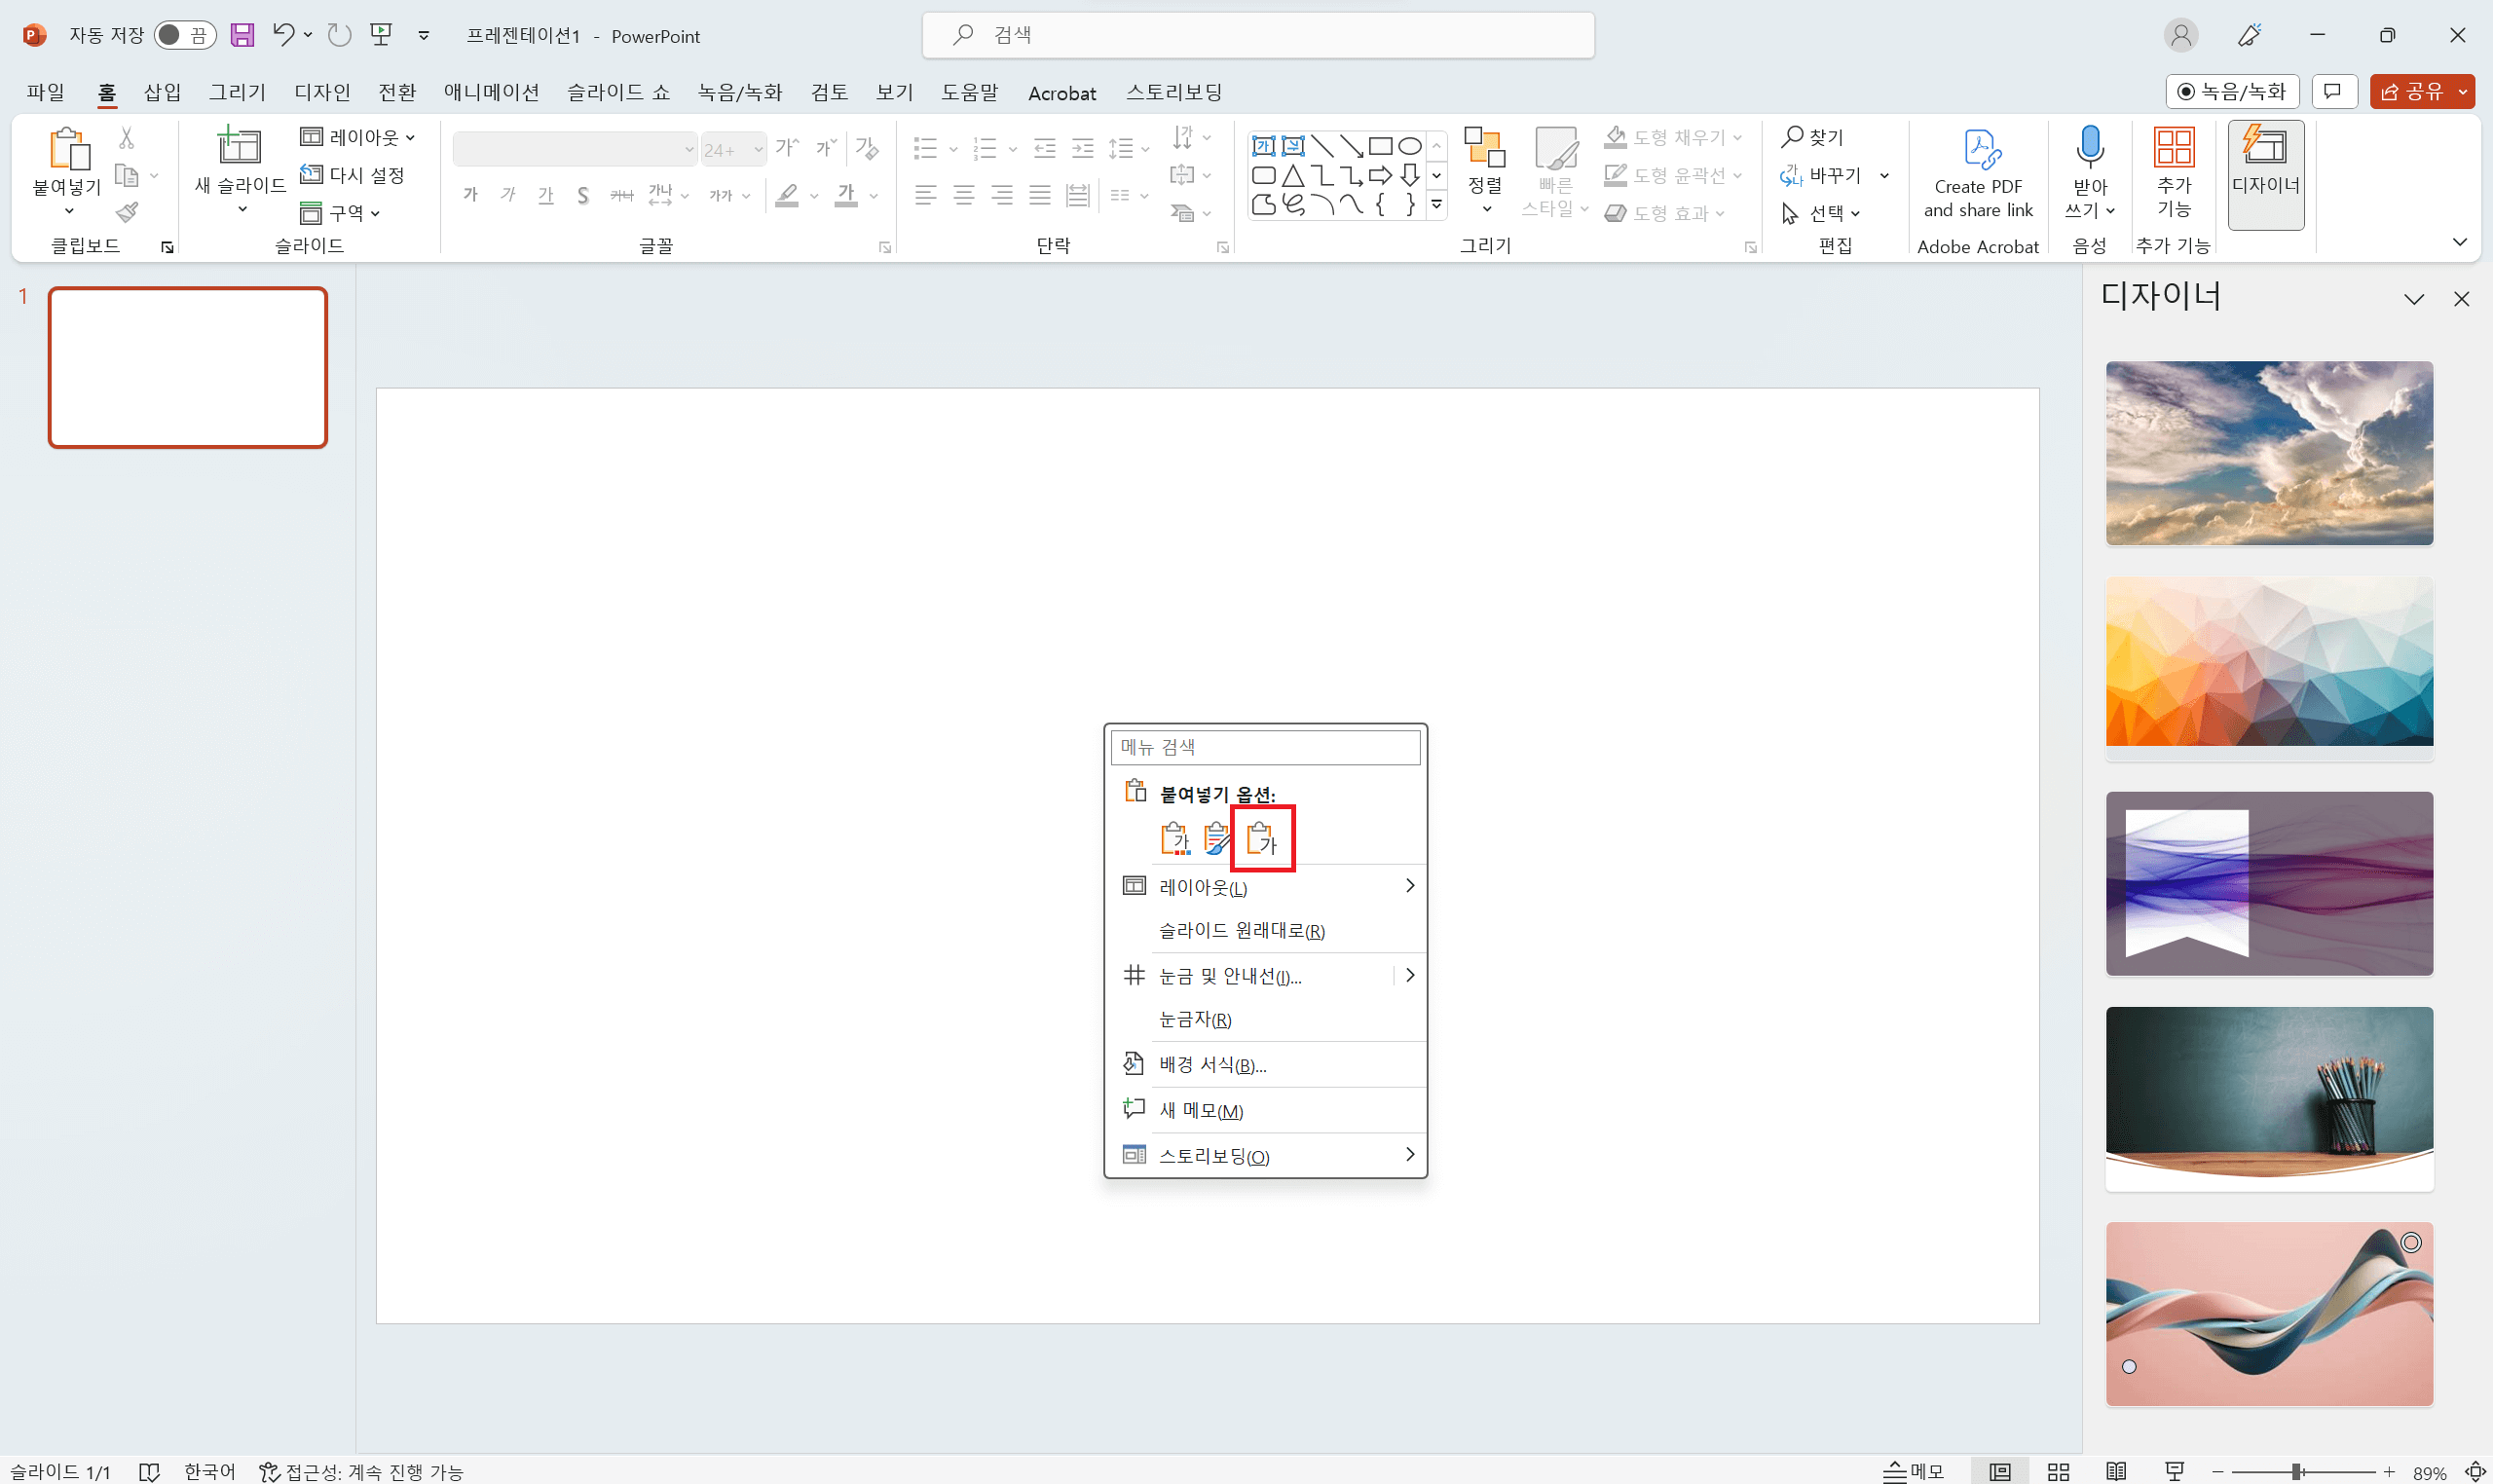Viewport: 2493px width, 1484px height.
Task: Toggle the AutoSave (자동 저장) switch
Action: pos(184,35)
